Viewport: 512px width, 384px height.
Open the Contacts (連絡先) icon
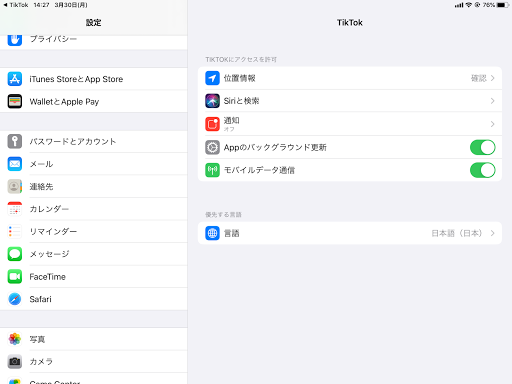click(x=15, y=186)
